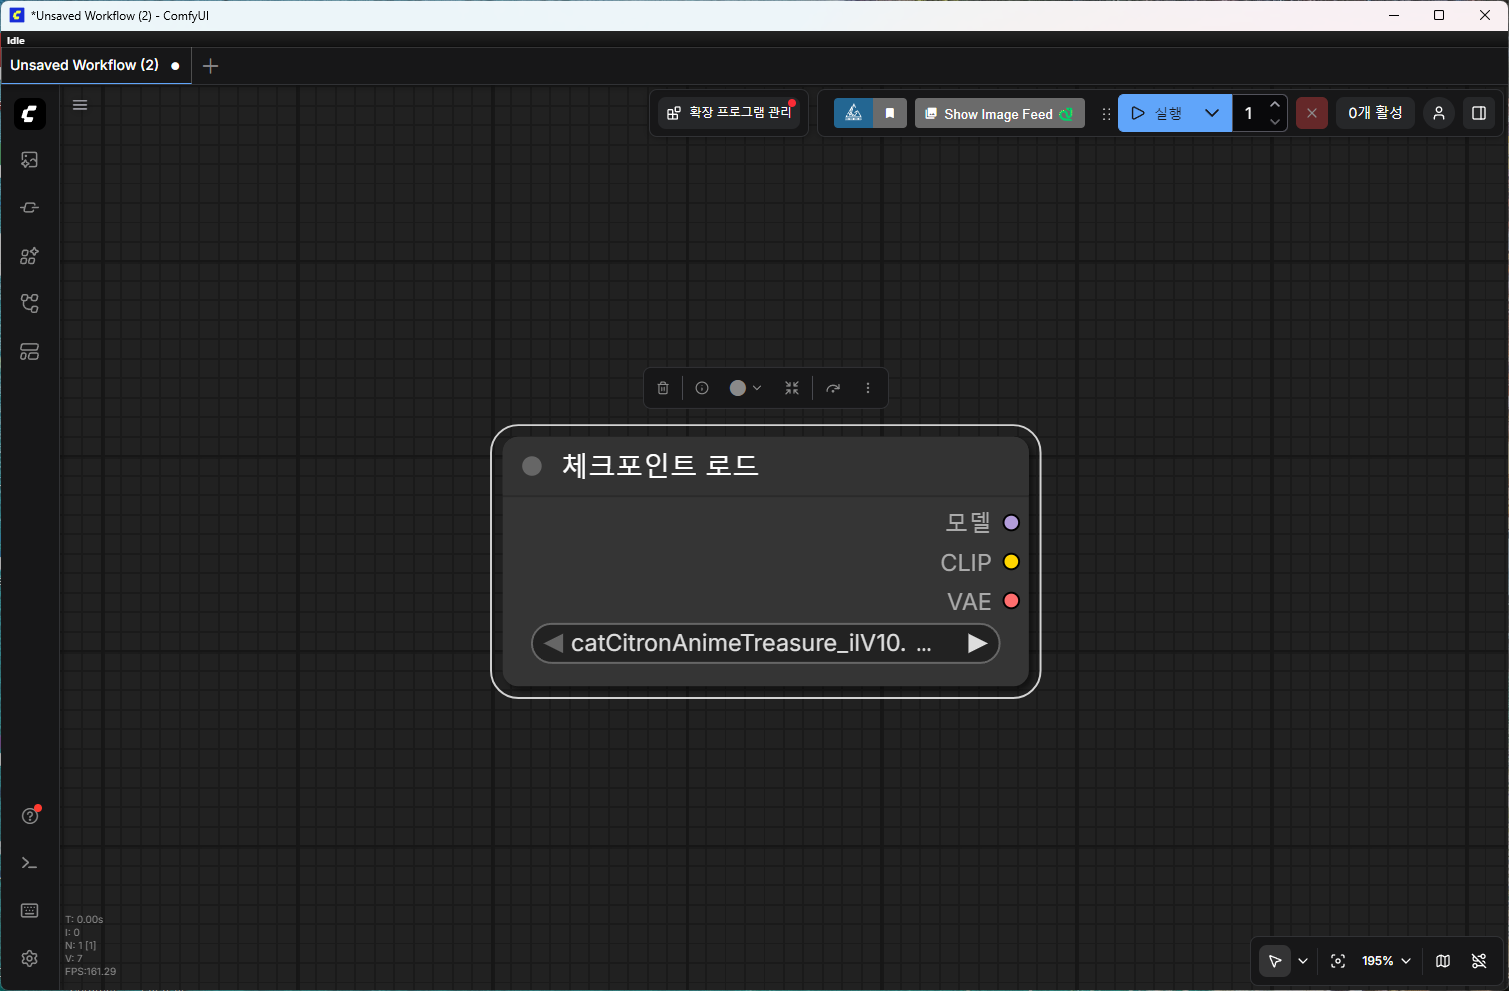The width and height of the screenshot is (1509, 991).
Task: Delete the selected node with trash icon
Action: 663,388
